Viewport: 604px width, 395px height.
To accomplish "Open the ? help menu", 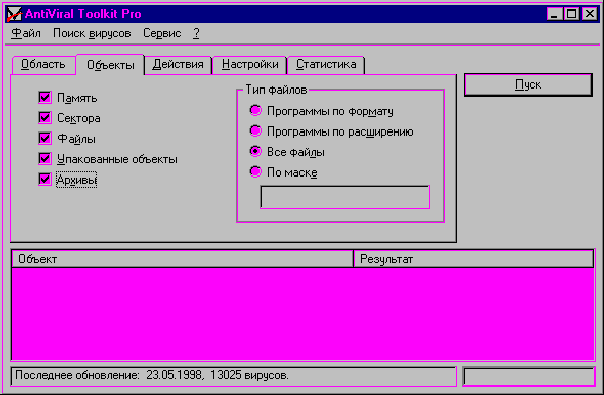I will point(196,34).
